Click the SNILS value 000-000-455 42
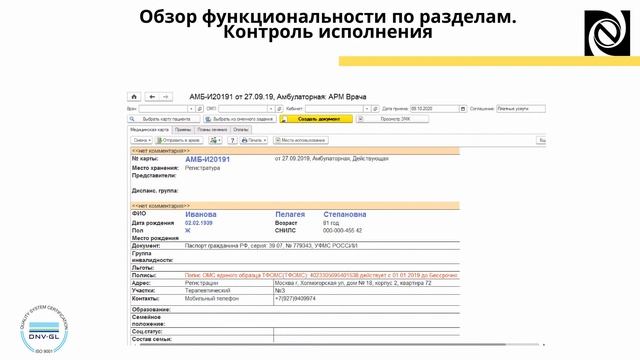Image resolution: width=640 pixels, height=360 pixels. [342, 231]
